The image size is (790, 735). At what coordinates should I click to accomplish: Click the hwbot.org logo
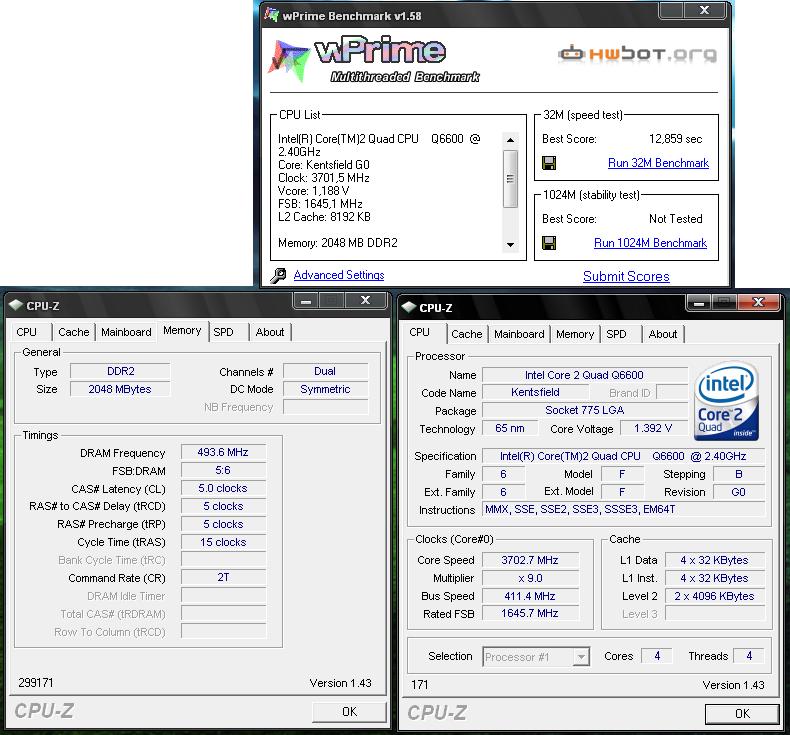(x=637, y=53)
